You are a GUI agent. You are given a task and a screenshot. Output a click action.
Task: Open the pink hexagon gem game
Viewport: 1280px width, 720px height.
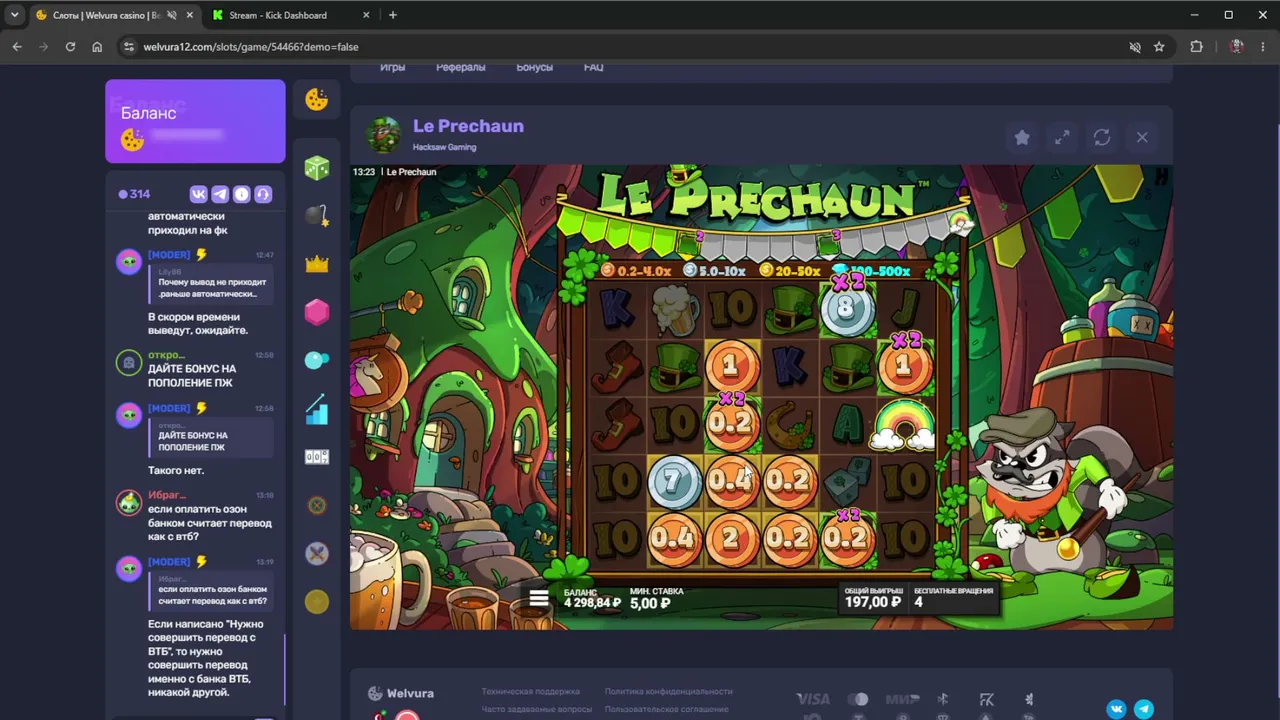coord(317,312)
